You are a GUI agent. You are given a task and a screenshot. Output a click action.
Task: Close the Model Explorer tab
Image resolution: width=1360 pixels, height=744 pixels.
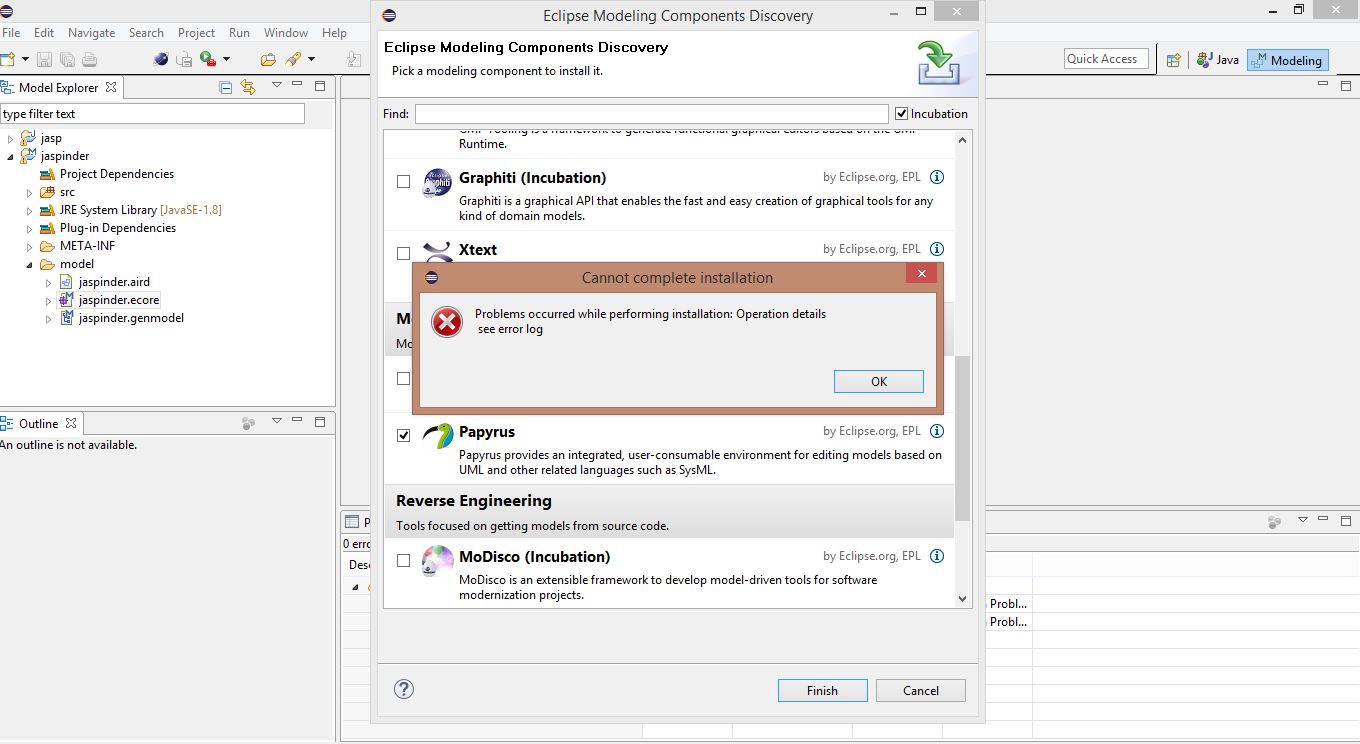[x=111, y=87]
